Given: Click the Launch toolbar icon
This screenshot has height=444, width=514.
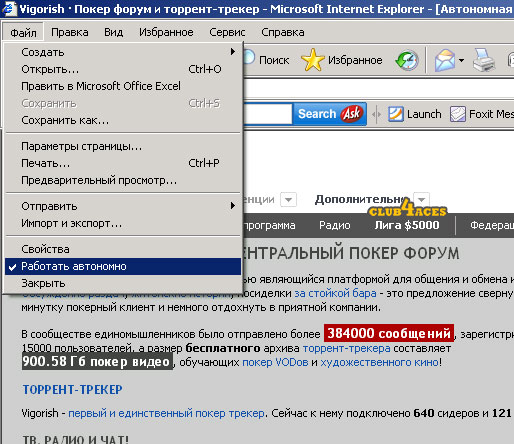Looking at the screenshot, I should click(x=396, y=114).
